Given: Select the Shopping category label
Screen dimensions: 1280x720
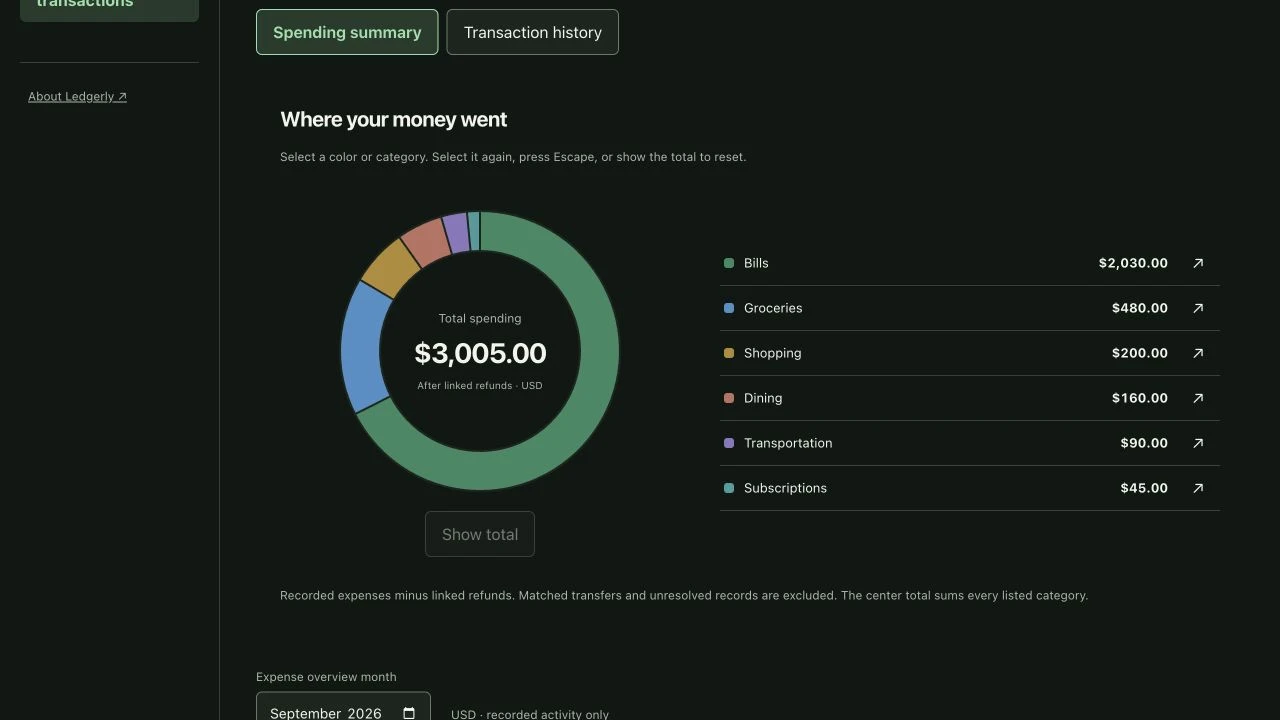Looking at the screenshot, I should tap(772, 353).
